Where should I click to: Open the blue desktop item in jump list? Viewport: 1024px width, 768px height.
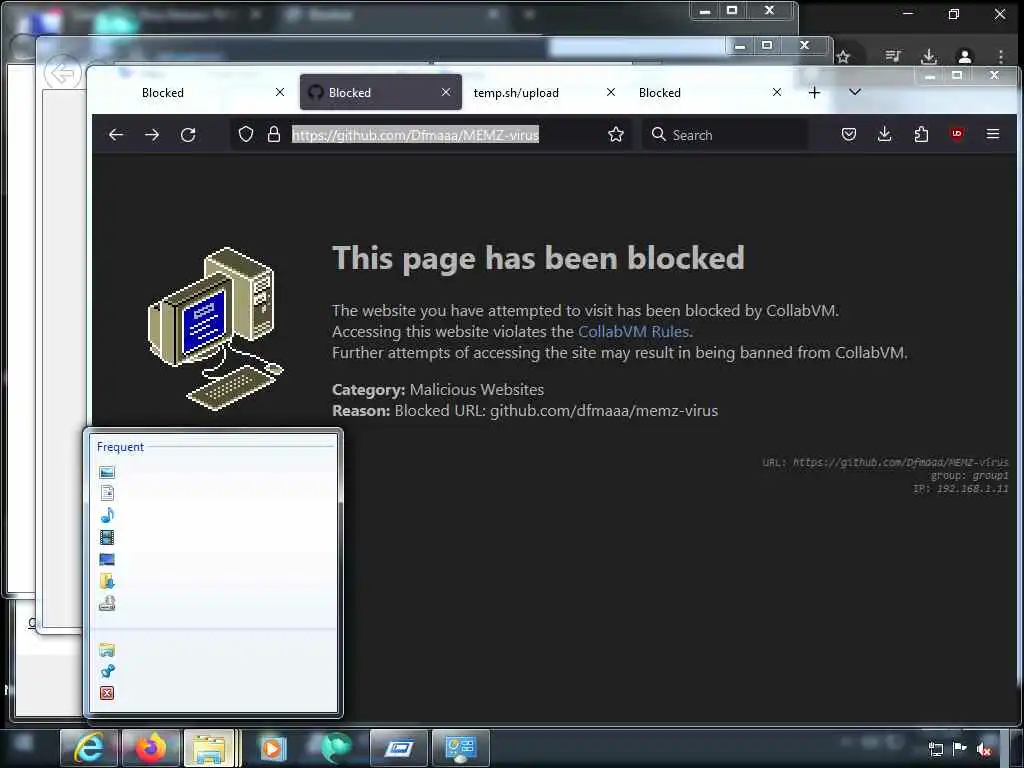tap(107, 559)
